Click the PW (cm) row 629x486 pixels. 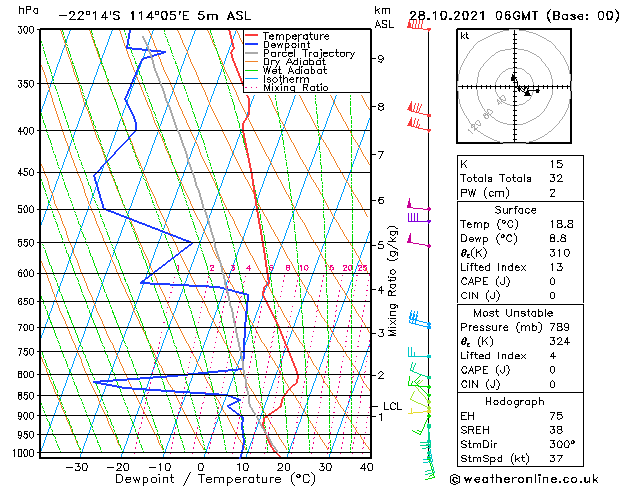point(520,193)
